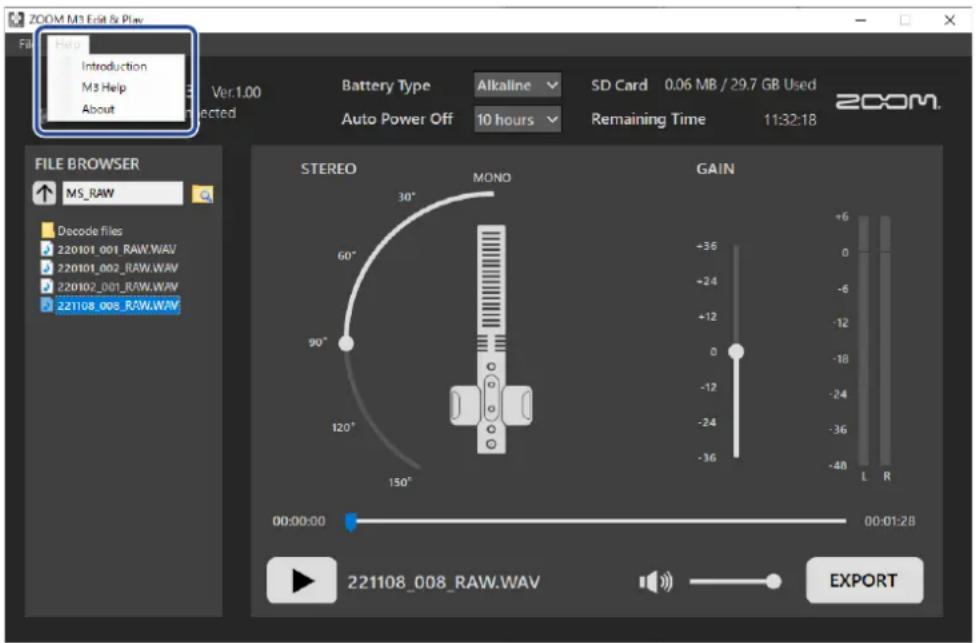Click the 150° label on the stereo arc

point(400,482)
